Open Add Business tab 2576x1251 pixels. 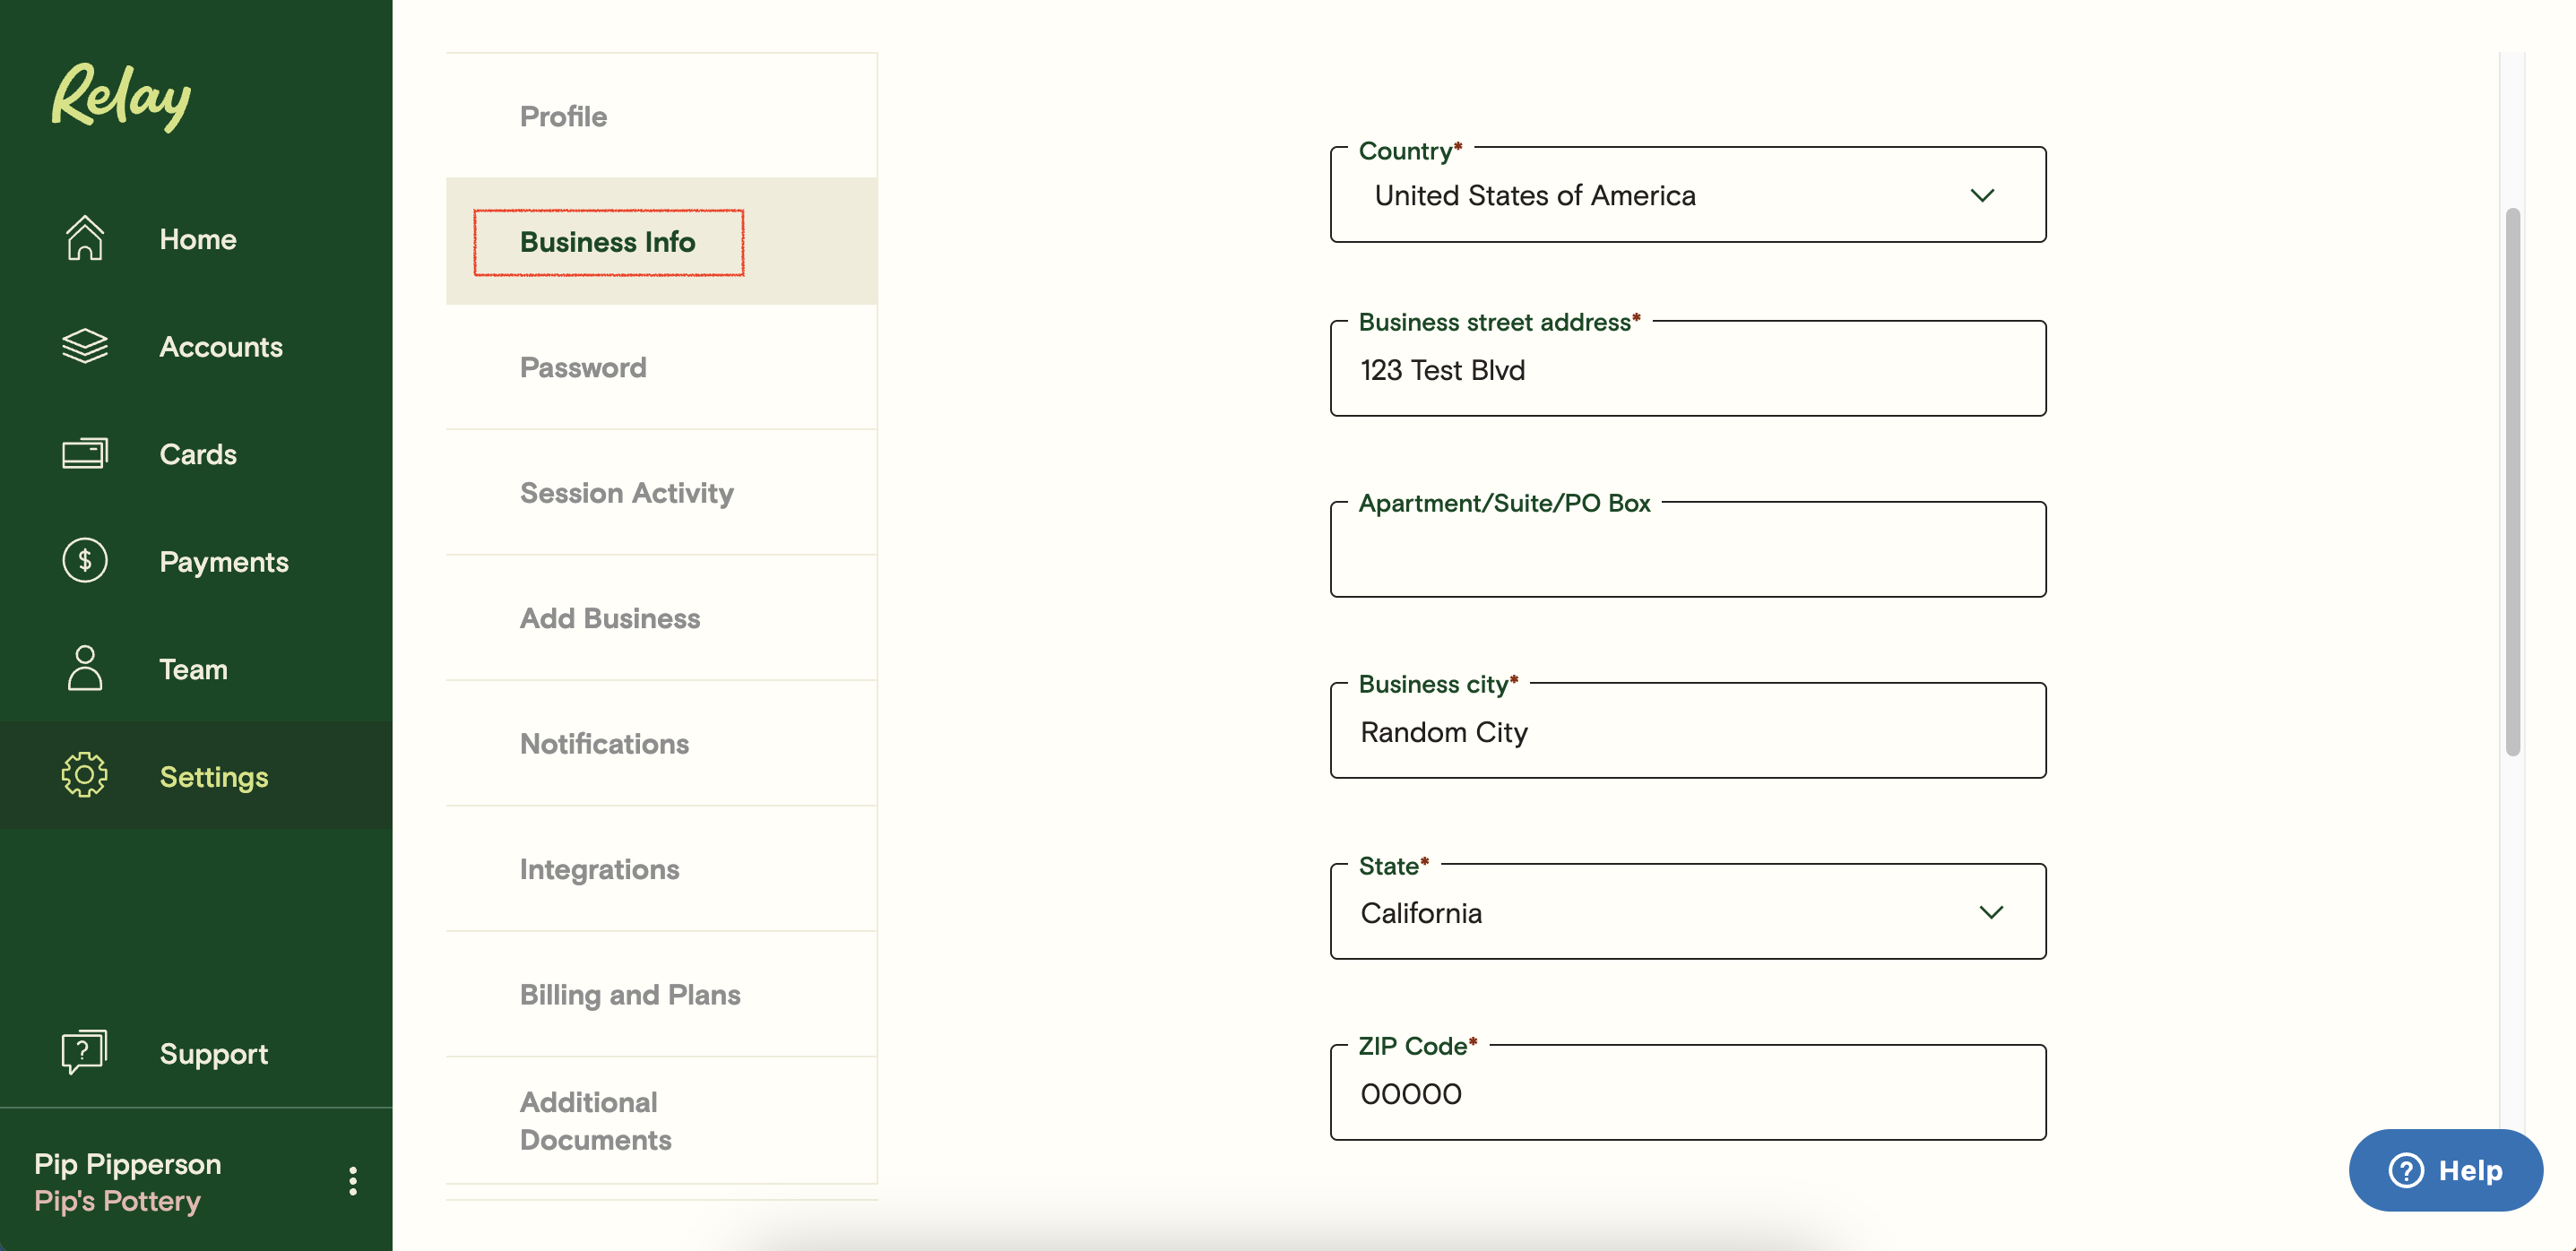[661, 618]
